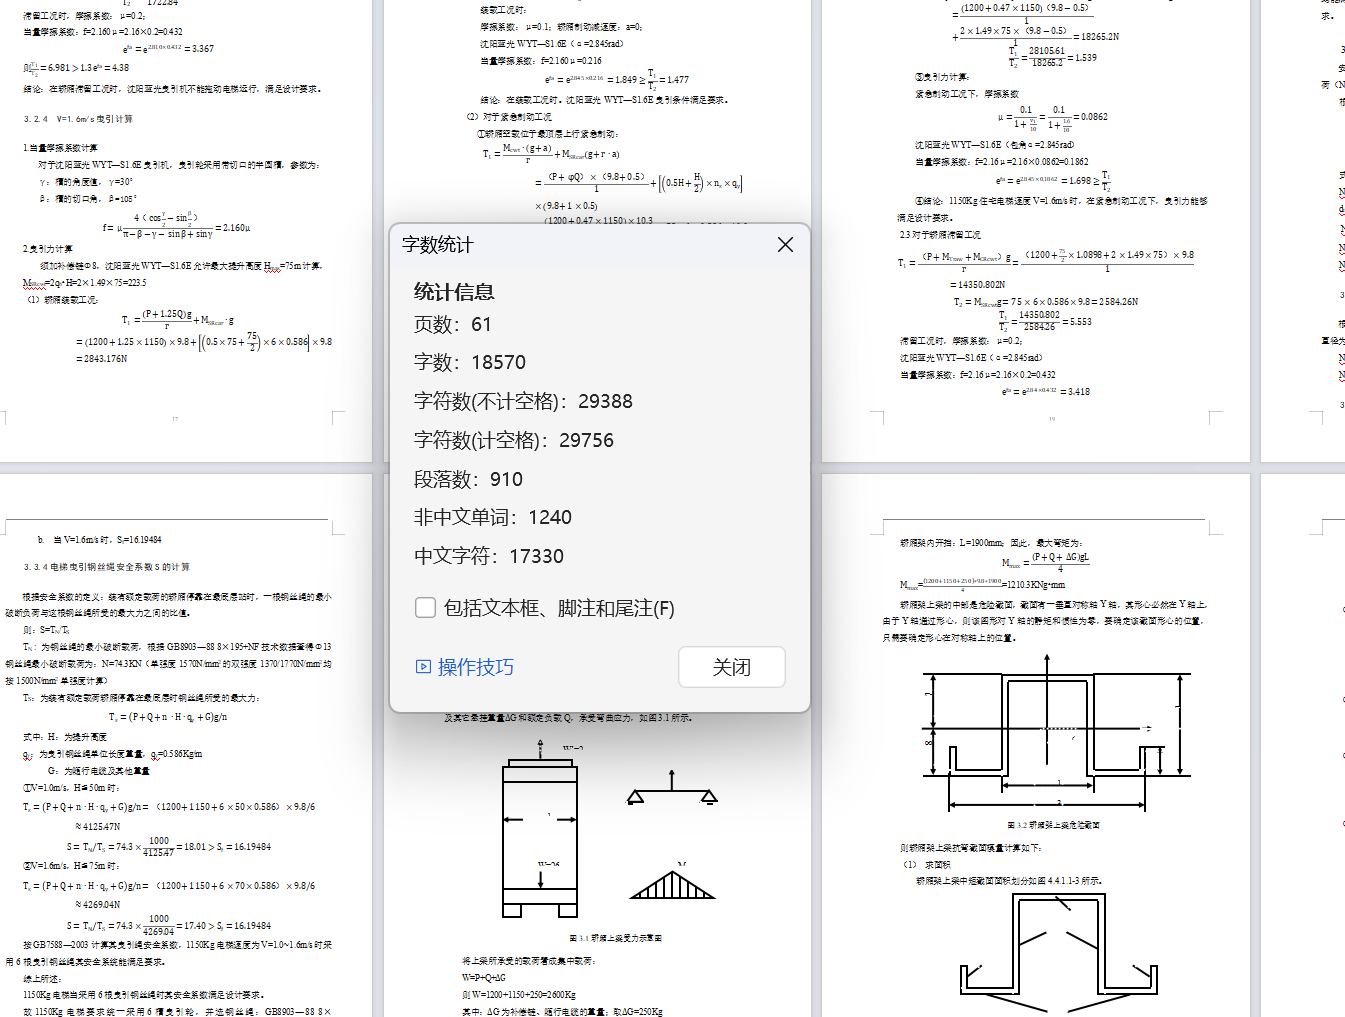1345x1017 pixels.
Task: Select the 页数: 61 statistic line
Action: [453, 324]
